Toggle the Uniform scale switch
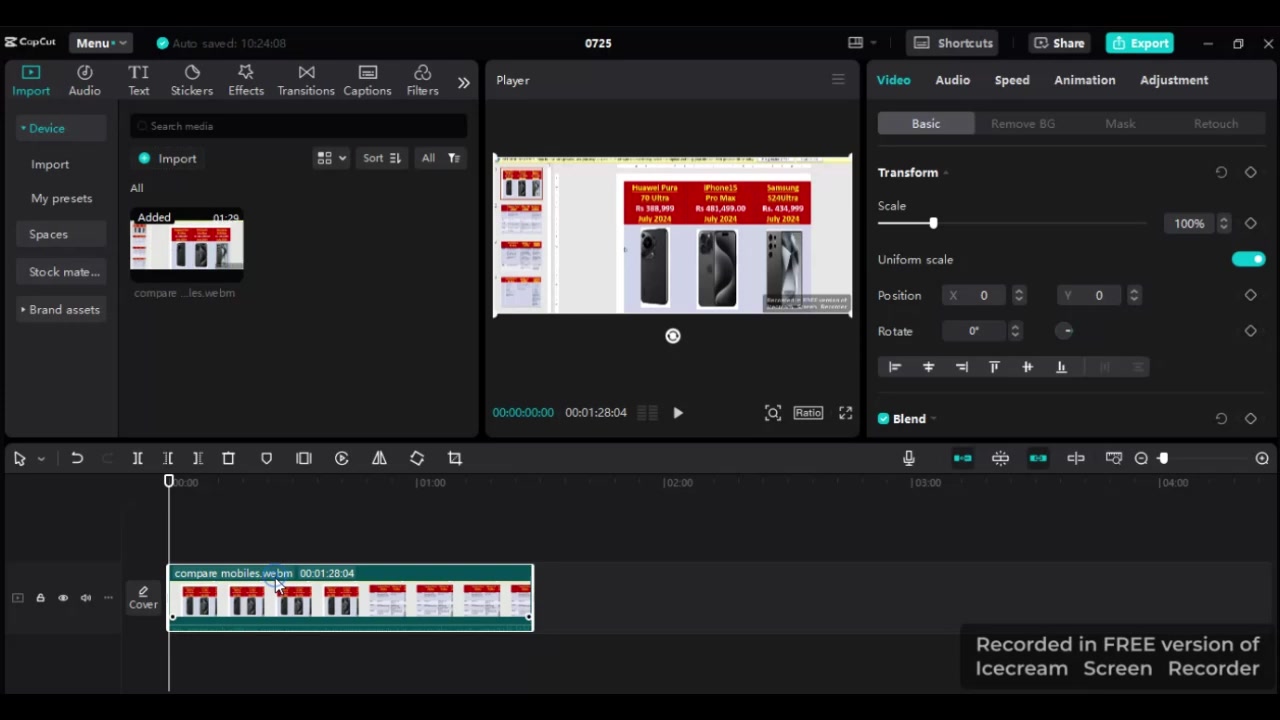The image size is (1280, 720). pyautogui.click(x=1248, y=260)
